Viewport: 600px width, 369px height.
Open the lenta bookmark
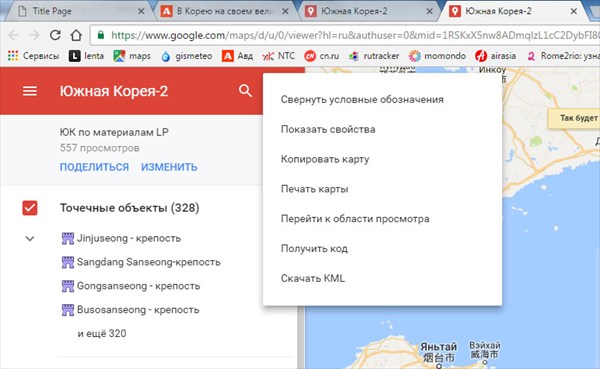pos(86,56)
